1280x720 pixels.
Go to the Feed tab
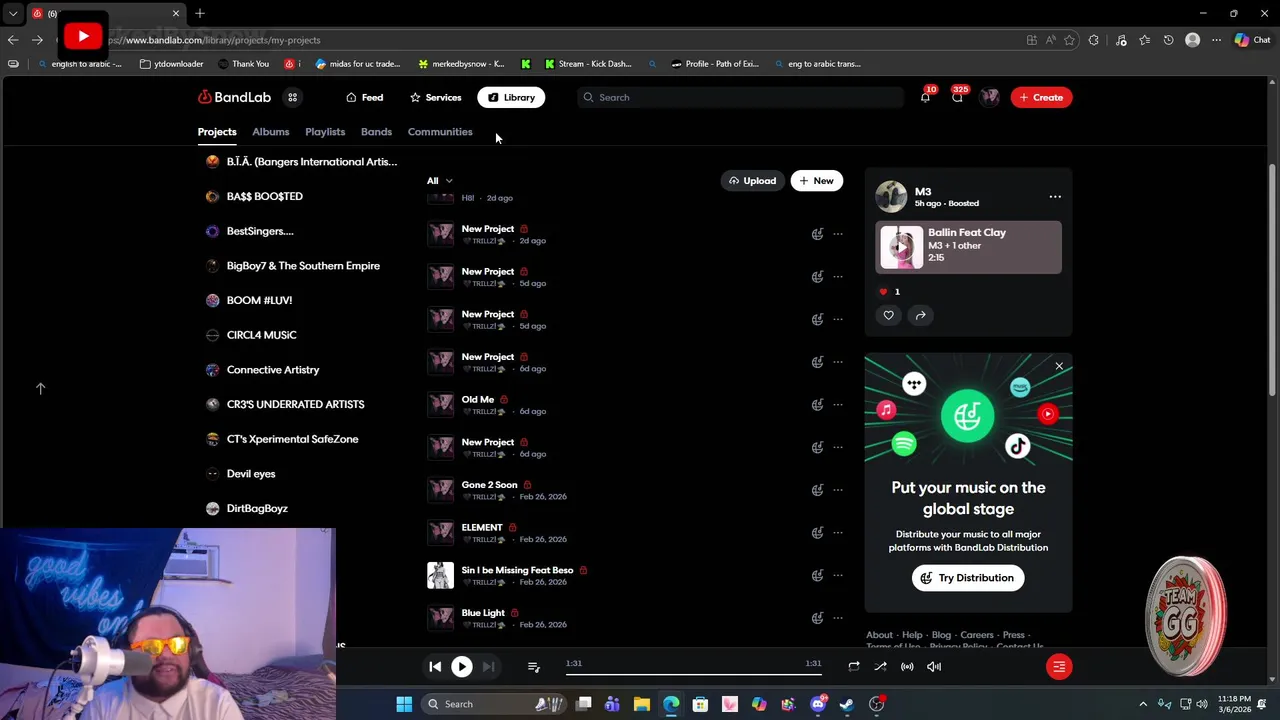(x=364, y=97)
